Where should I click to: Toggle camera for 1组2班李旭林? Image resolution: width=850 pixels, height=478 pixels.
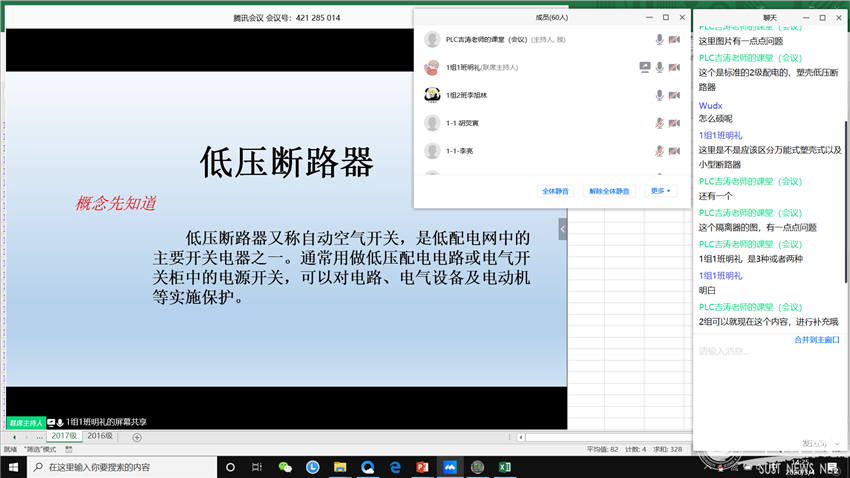(x=674, y=95)
